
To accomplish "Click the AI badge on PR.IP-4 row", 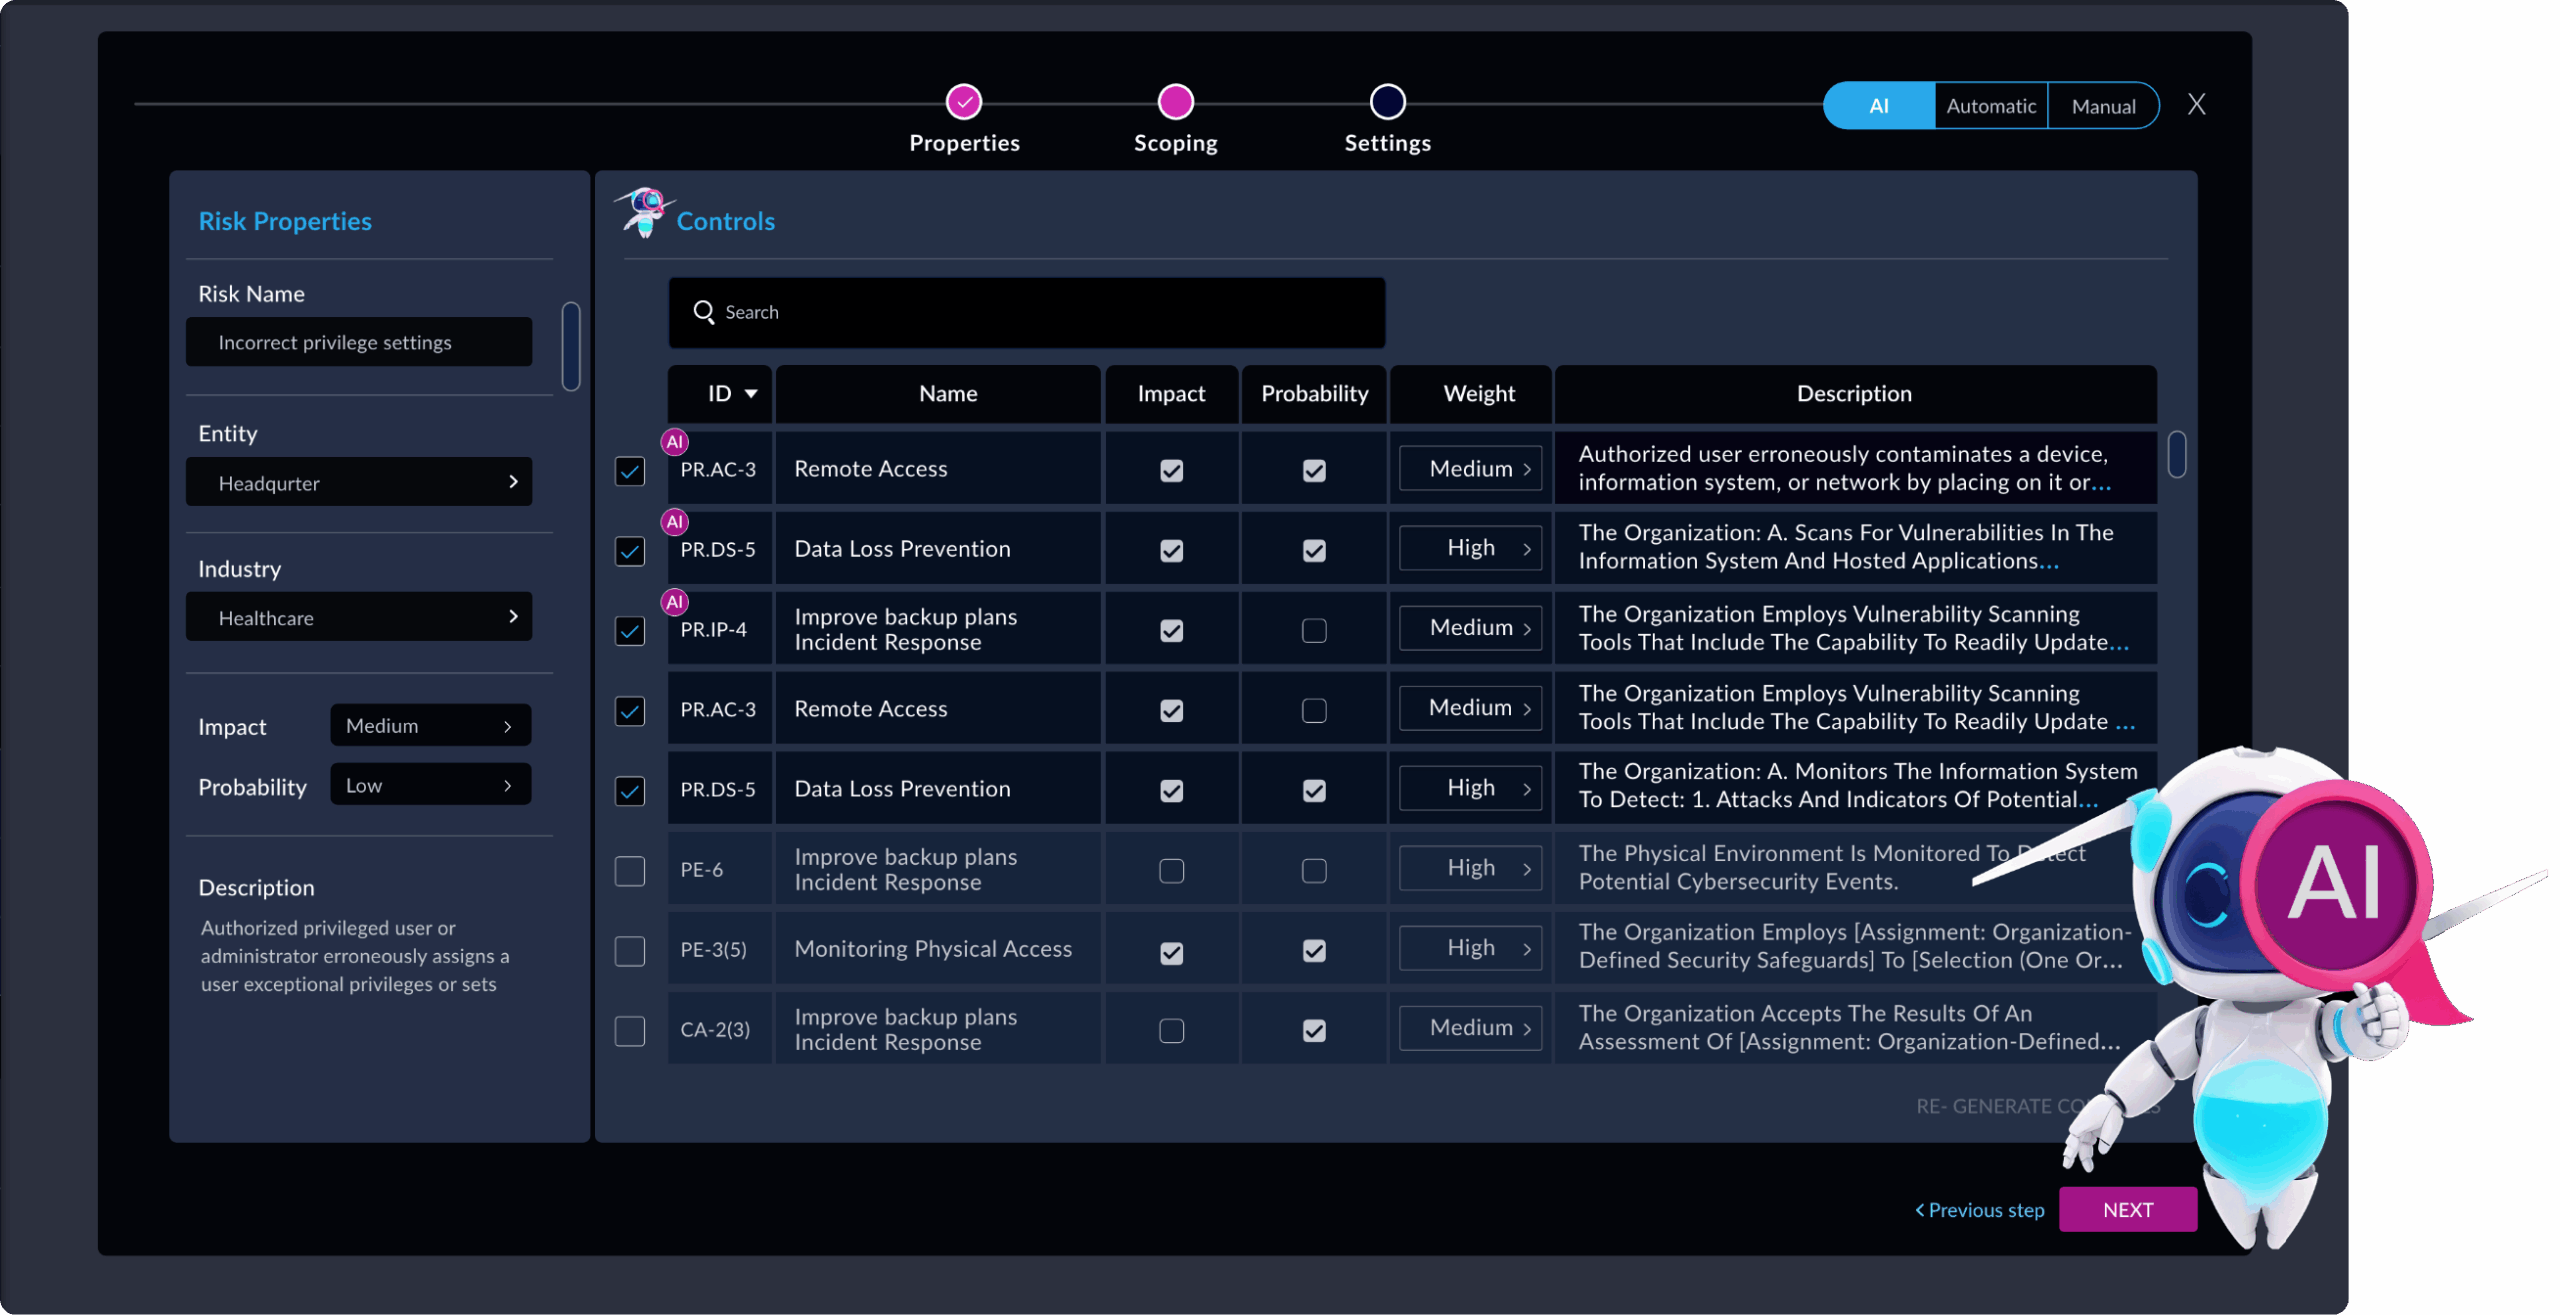I will (675, 601).
